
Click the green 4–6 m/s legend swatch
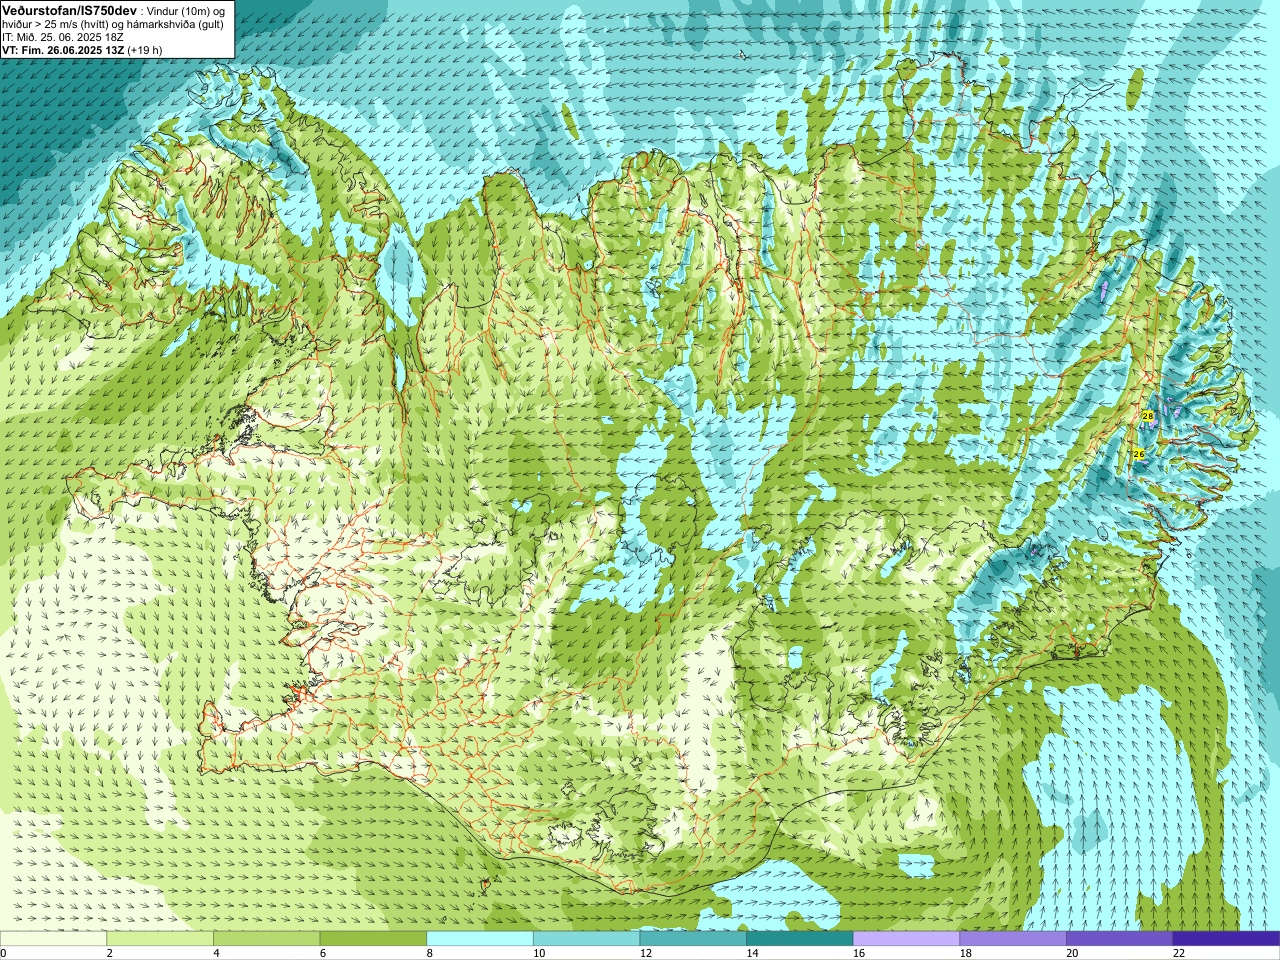coord(266,938)
